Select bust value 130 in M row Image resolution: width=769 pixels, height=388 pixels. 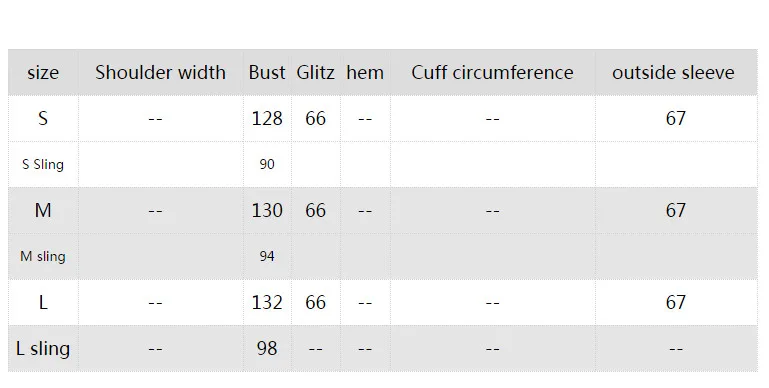[267, 210]
